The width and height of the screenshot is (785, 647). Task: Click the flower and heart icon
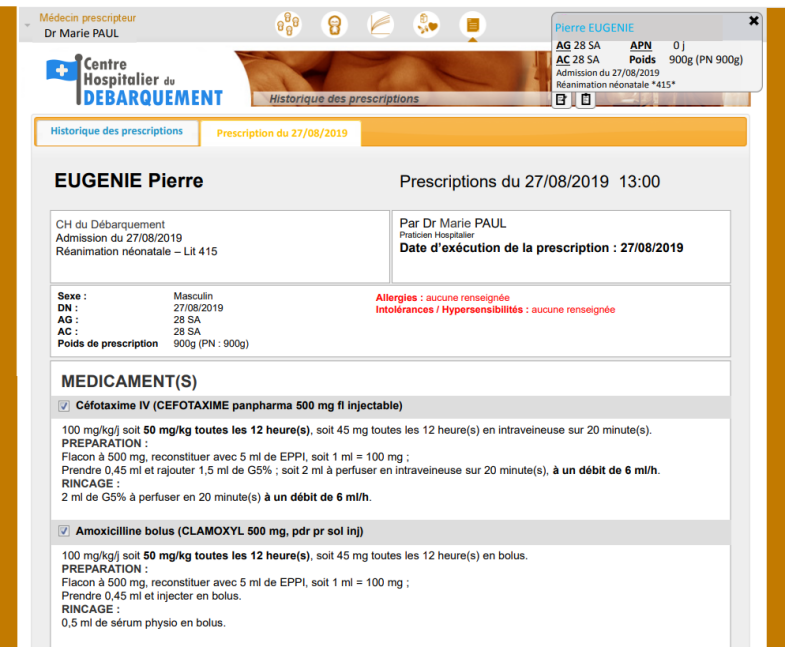pos(427,24)
